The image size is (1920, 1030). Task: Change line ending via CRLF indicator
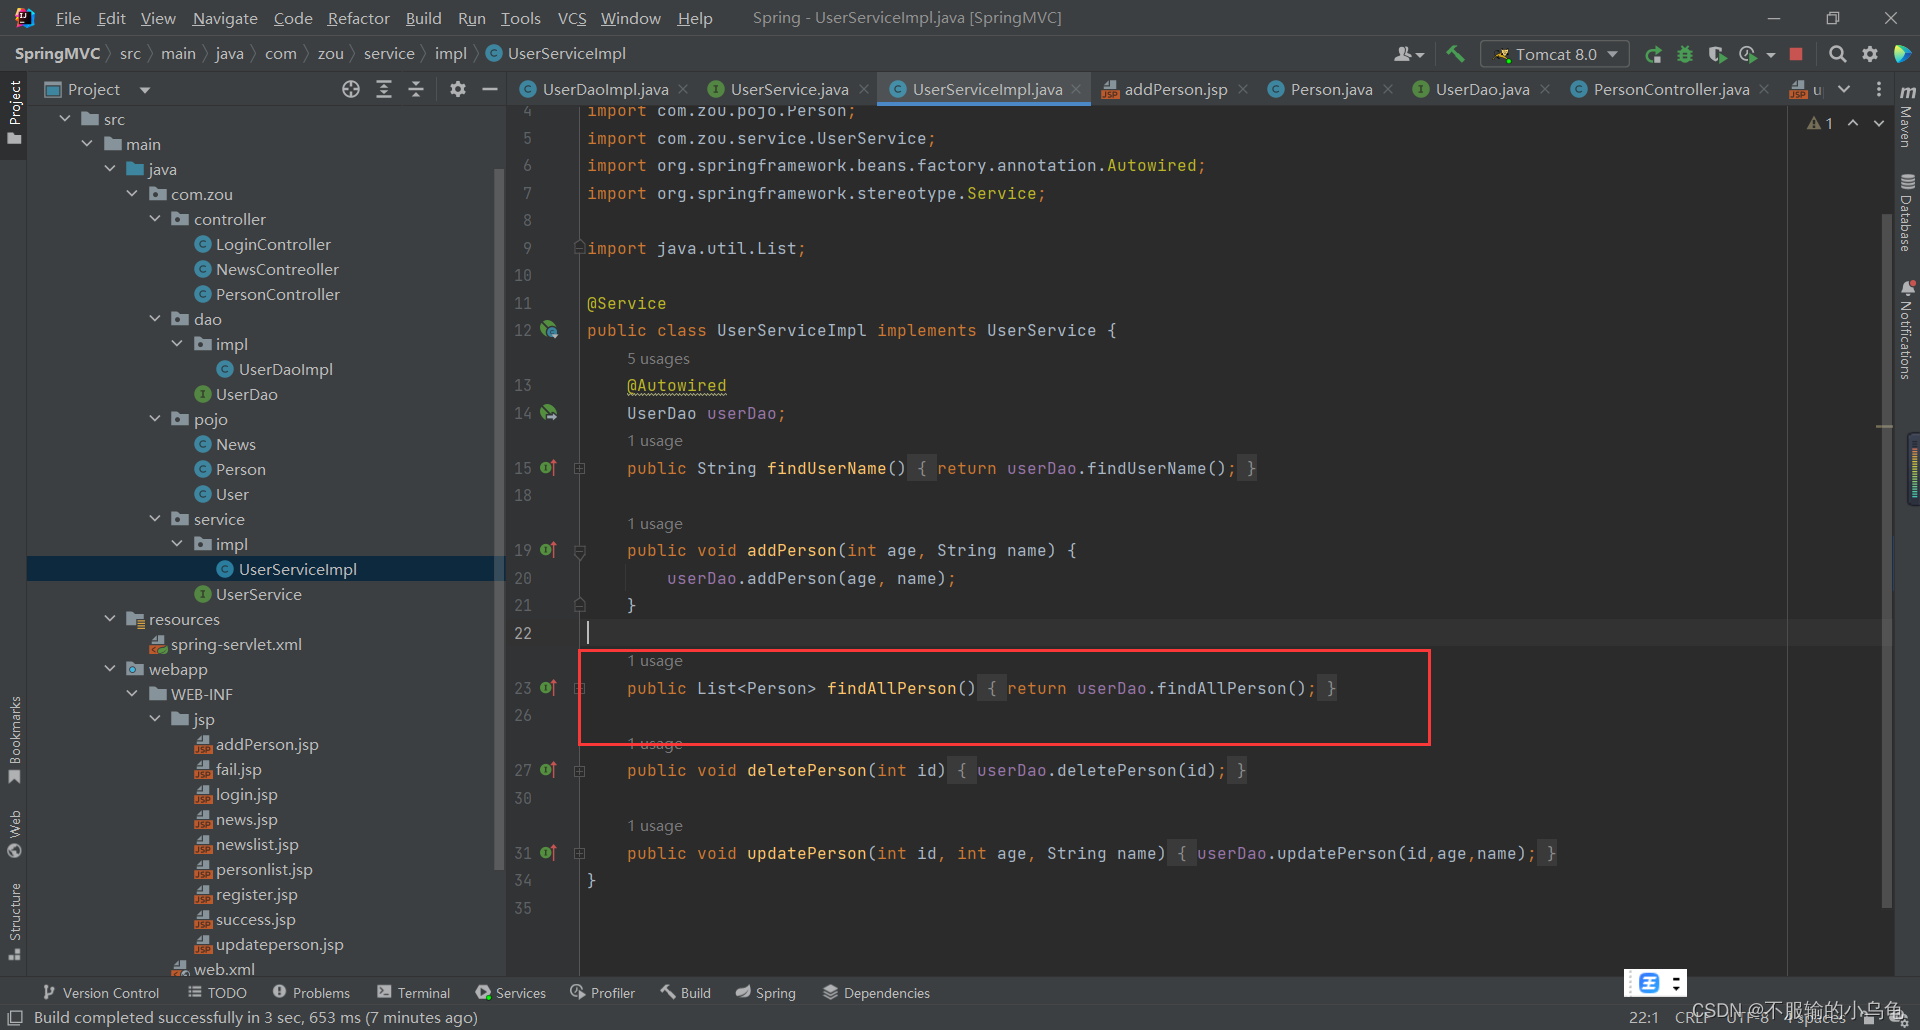tap(1692, 1017)
